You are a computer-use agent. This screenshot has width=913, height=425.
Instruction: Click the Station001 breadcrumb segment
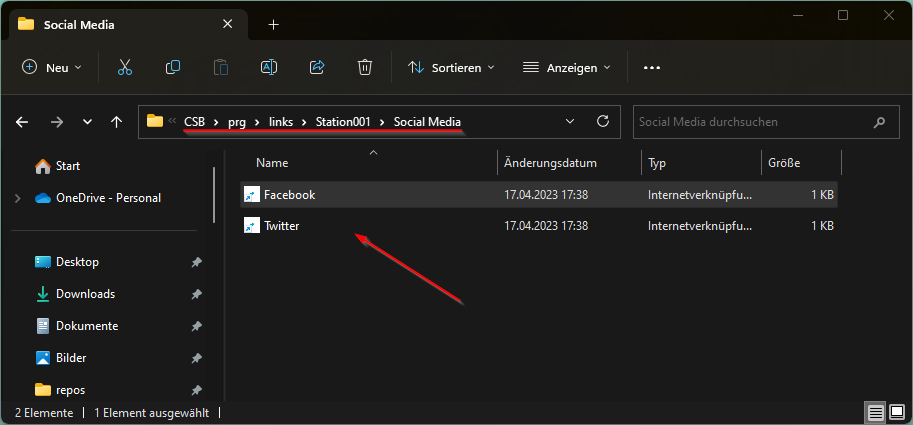click(x=343, y=122)
